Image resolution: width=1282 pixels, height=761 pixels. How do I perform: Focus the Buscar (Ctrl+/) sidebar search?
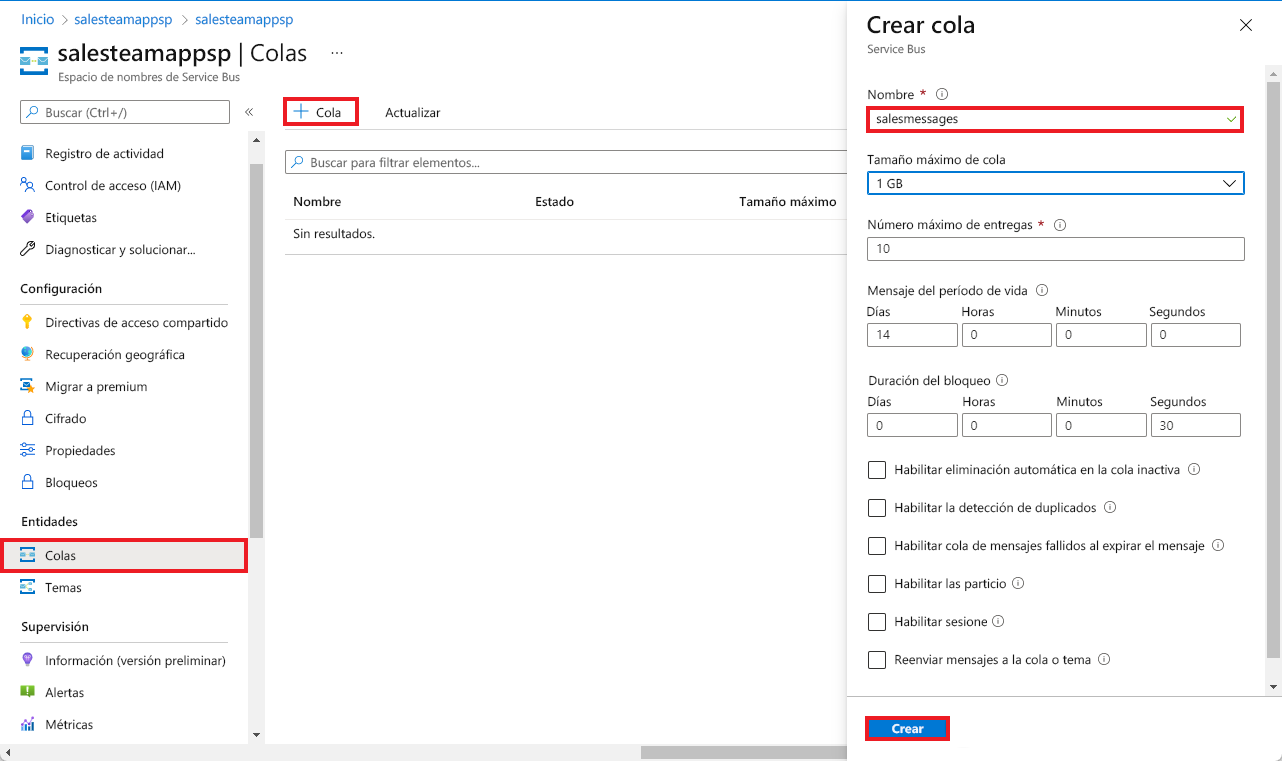[125, 112]
